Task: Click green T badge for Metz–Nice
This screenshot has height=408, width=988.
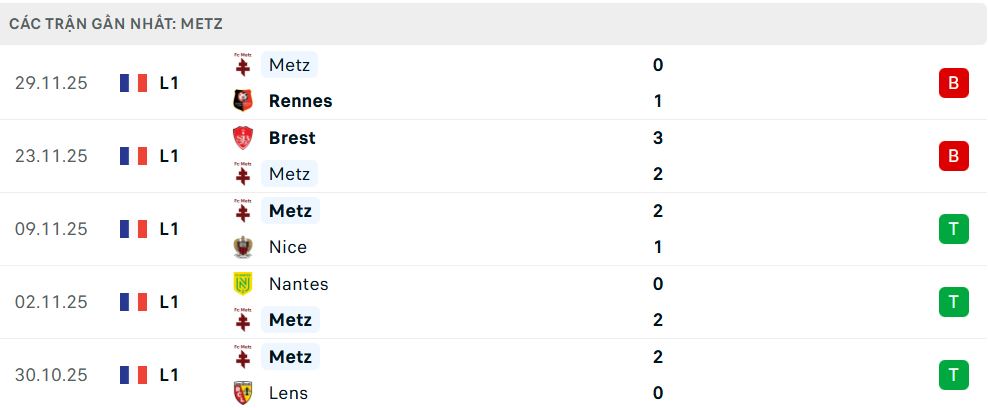Action: pyautogui.click(x=953, y=229)
